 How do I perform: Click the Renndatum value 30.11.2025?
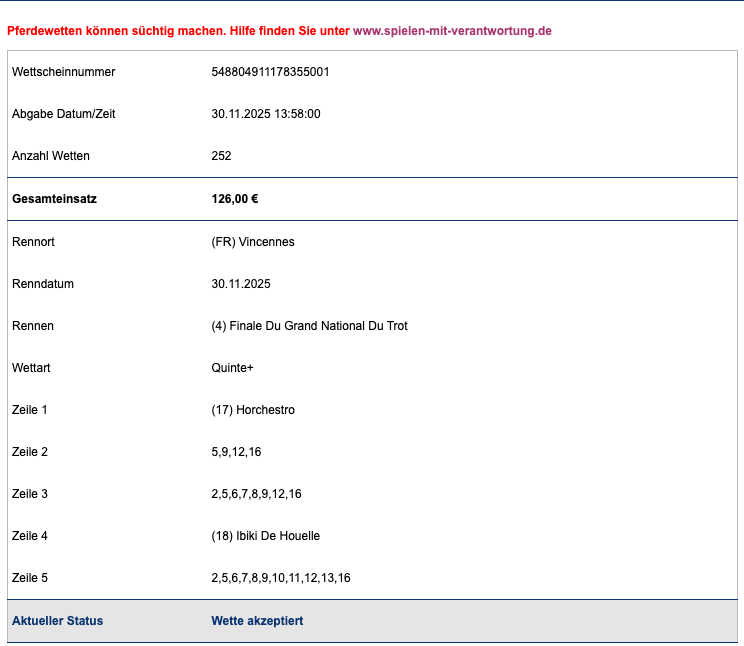click(240, 284)
